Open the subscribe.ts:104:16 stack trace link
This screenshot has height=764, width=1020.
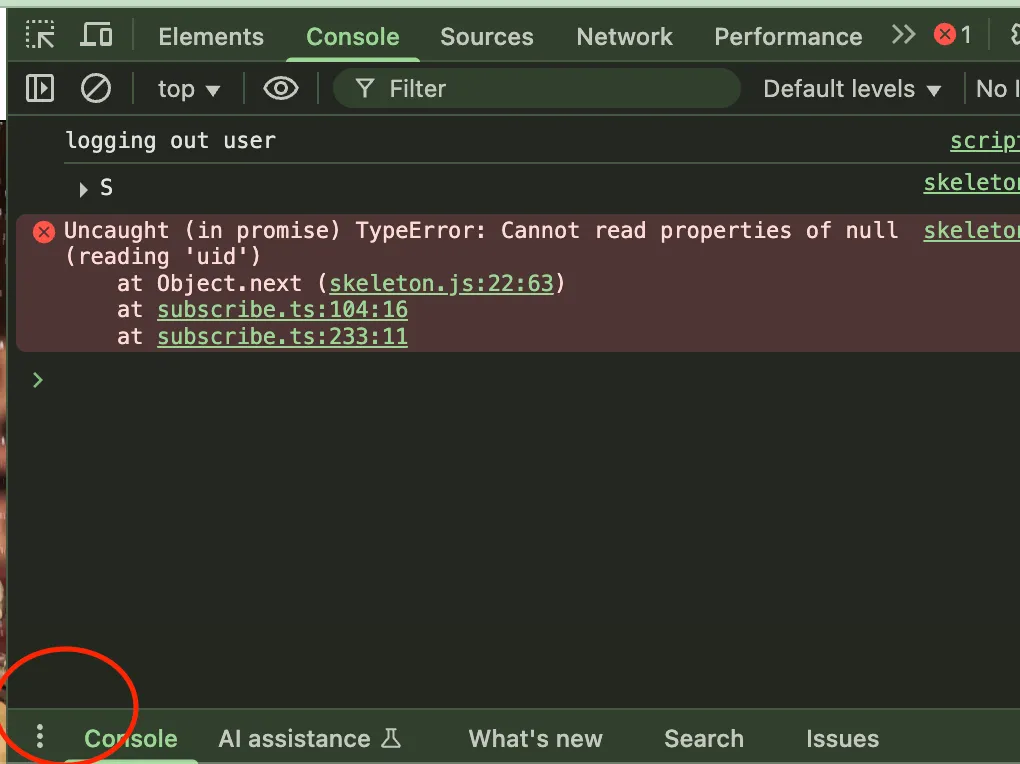coord(282,310)
